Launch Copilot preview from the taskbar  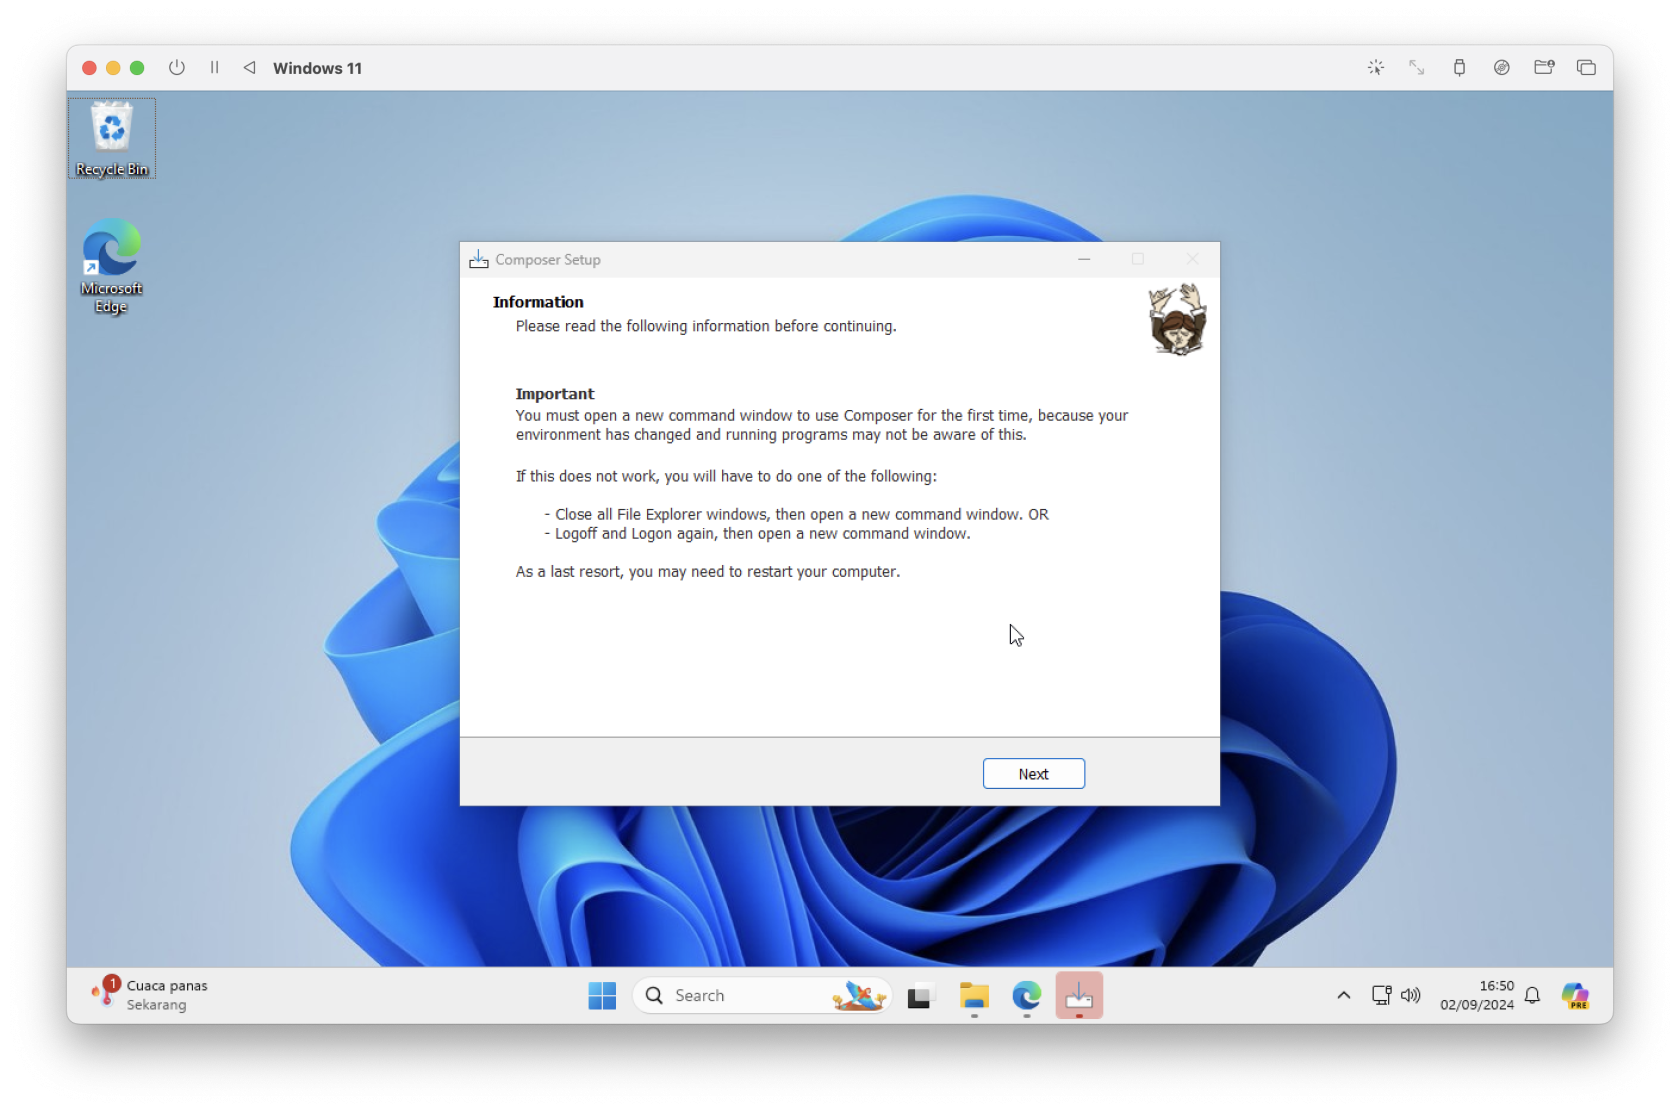[1576, 996]
